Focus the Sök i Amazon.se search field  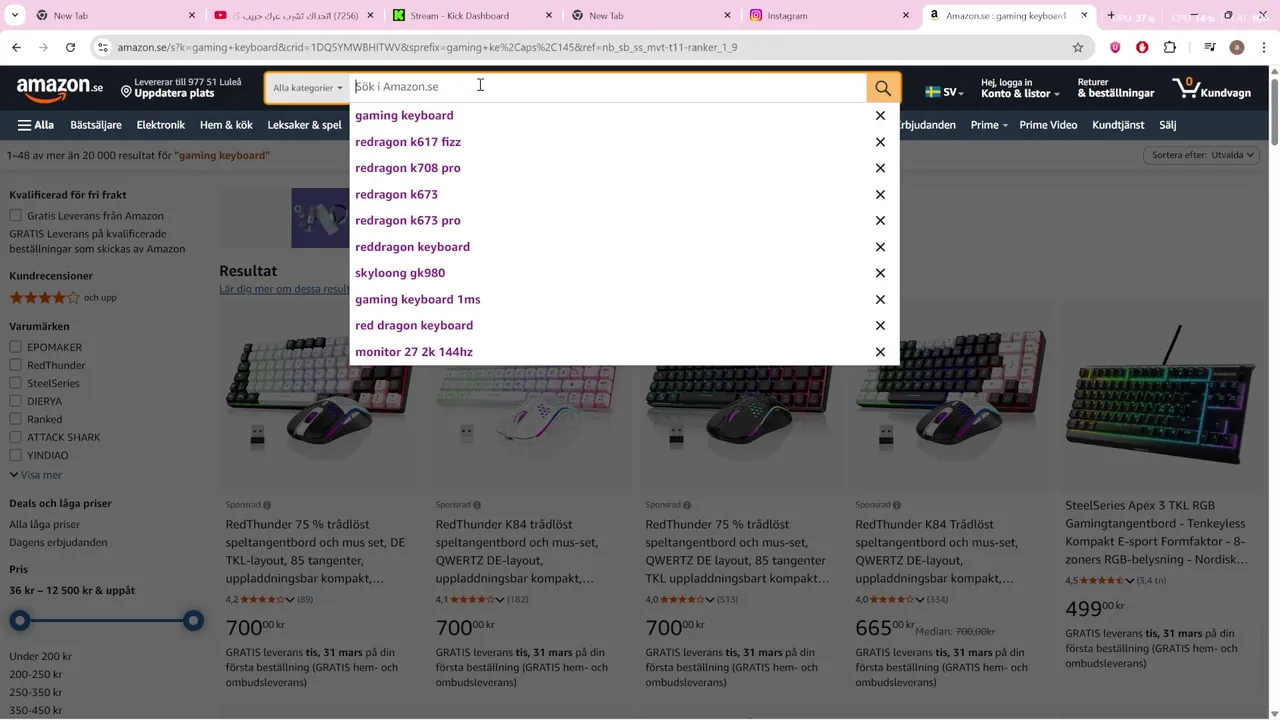[x=608, y=88]
